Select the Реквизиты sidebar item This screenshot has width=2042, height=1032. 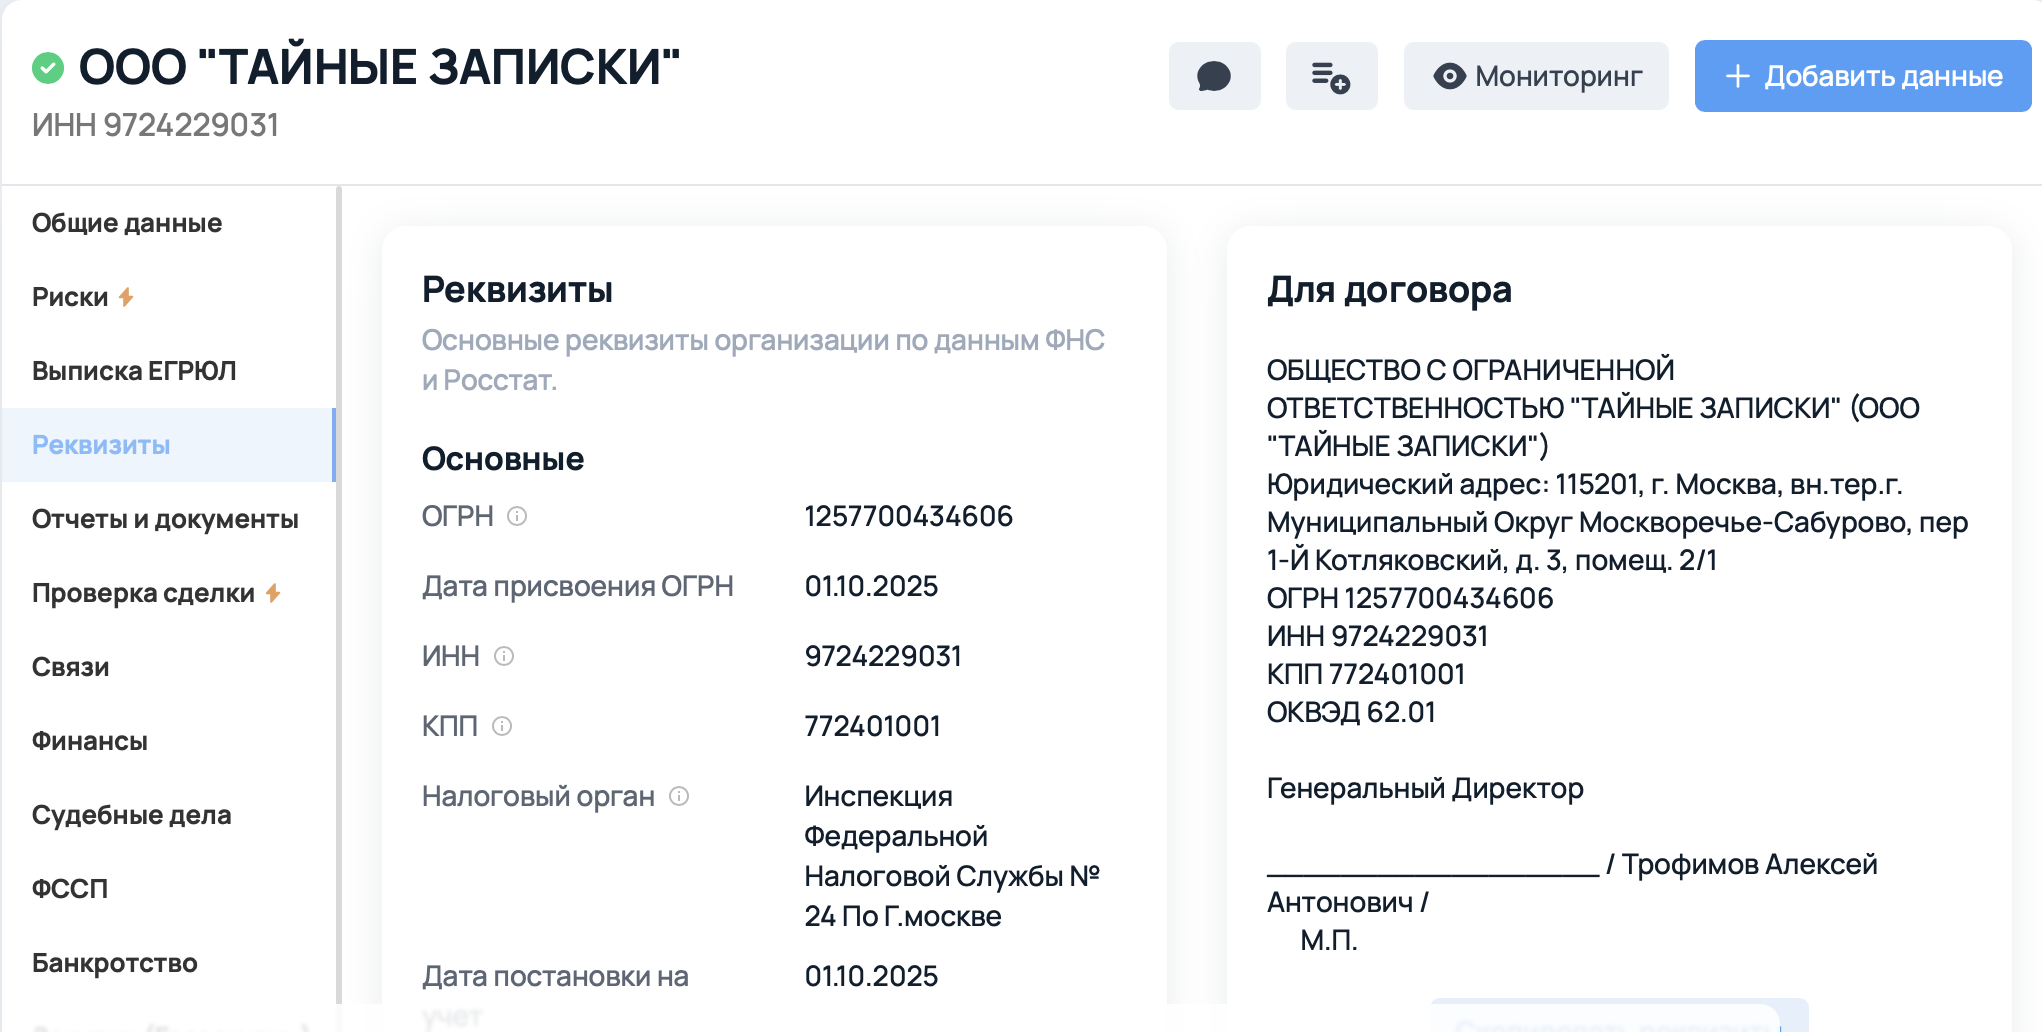pos(101,445)
